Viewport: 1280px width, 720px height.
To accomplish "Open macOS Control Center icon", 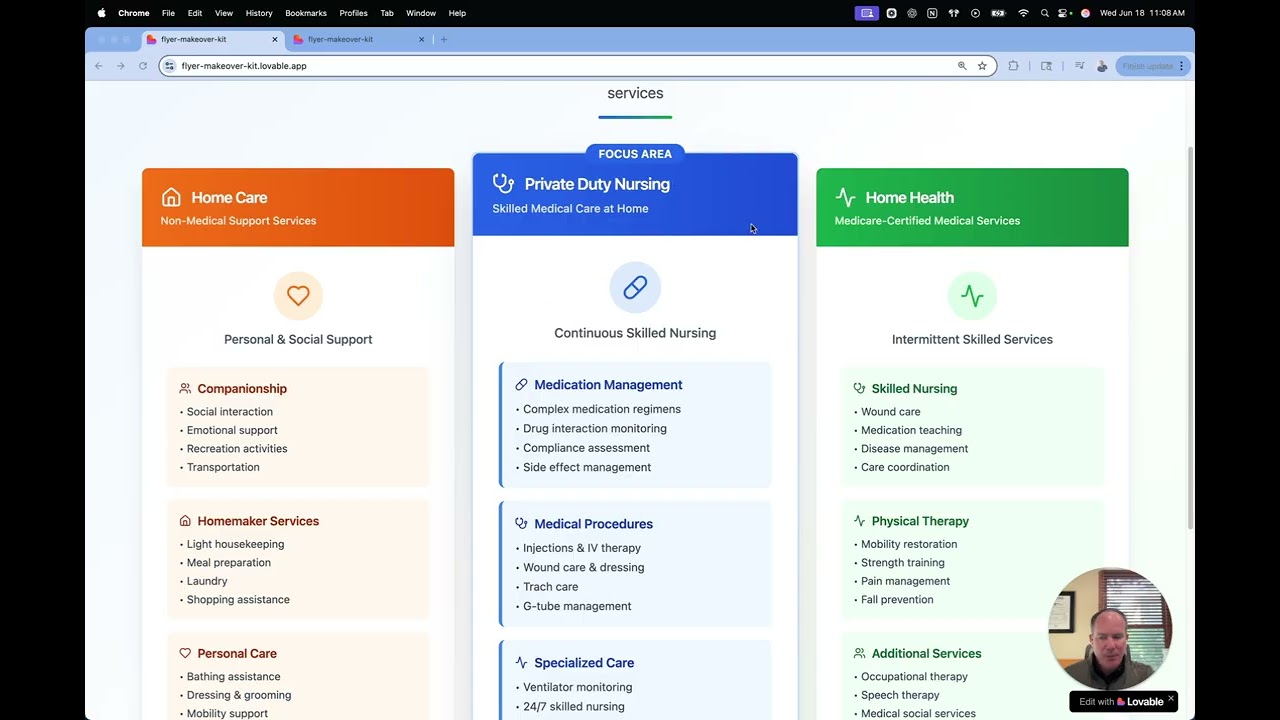I will [1065, 13].
